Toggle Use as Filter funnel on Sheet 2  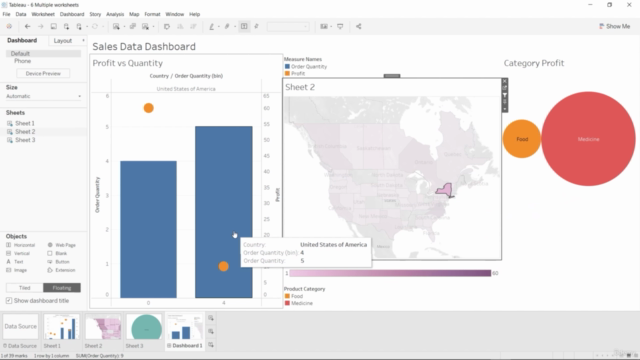pyautogui.click(x=505, y=95)
